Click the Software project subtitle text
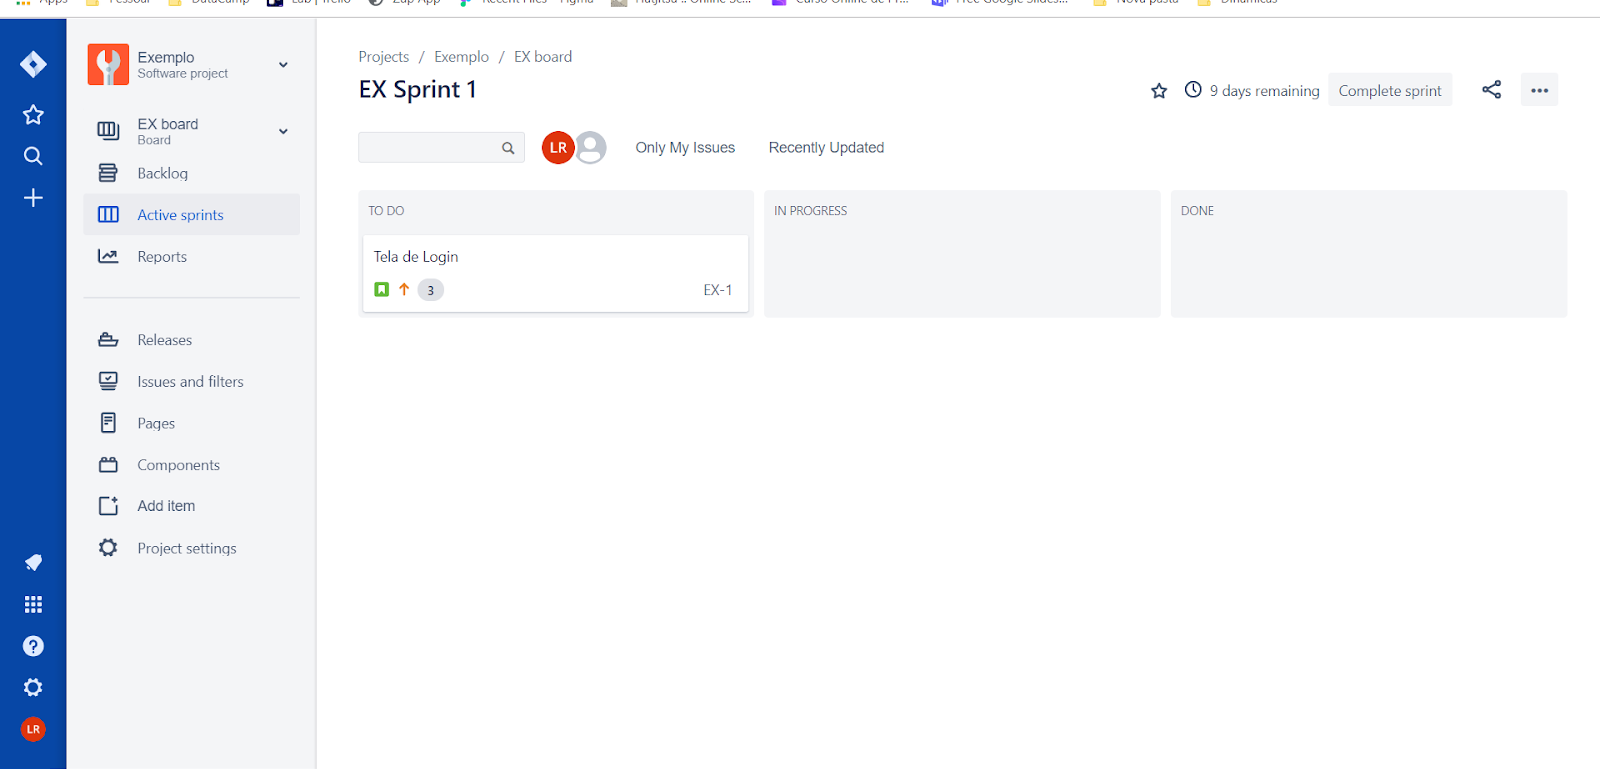The width and height of the screenshot is (1600, 769). (x=183, y=74)
